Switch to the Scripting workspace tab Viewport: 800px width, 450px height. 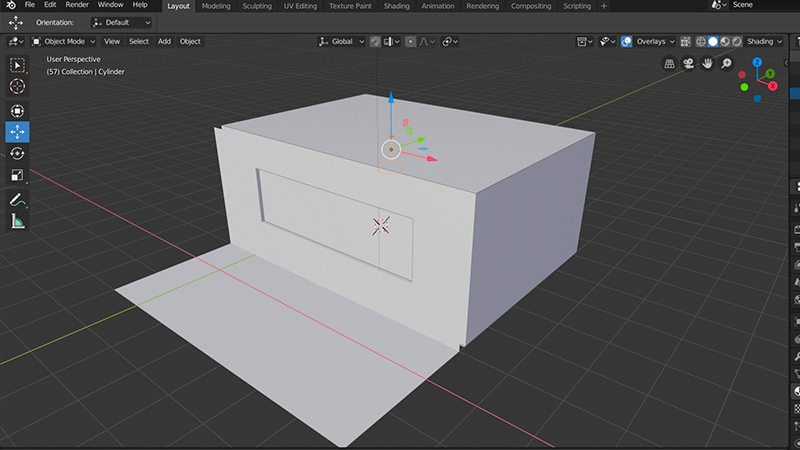point(577,6)
